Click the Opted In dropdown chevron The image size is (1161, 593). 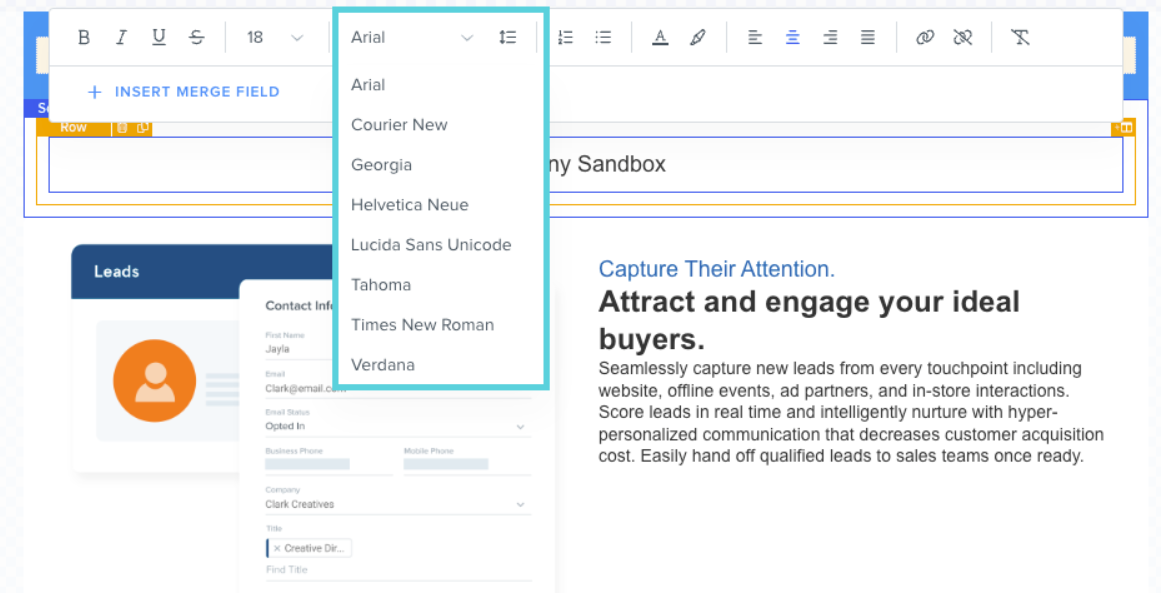[521, 427]
